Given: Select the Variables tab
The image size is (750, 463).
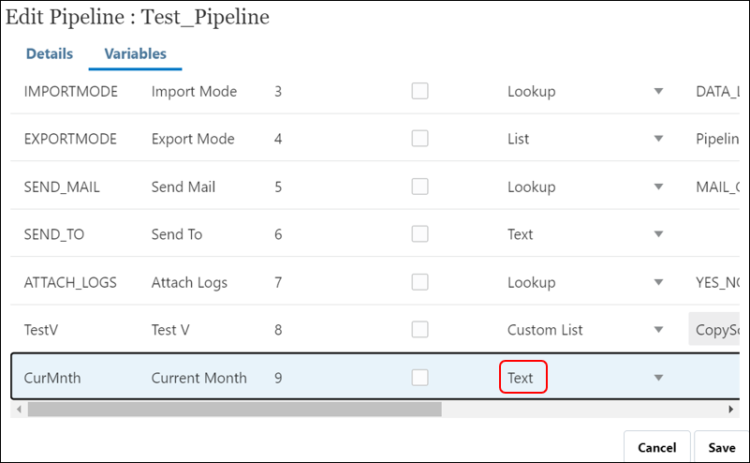Looking at the screenshot, I should [x=135, y=54].
